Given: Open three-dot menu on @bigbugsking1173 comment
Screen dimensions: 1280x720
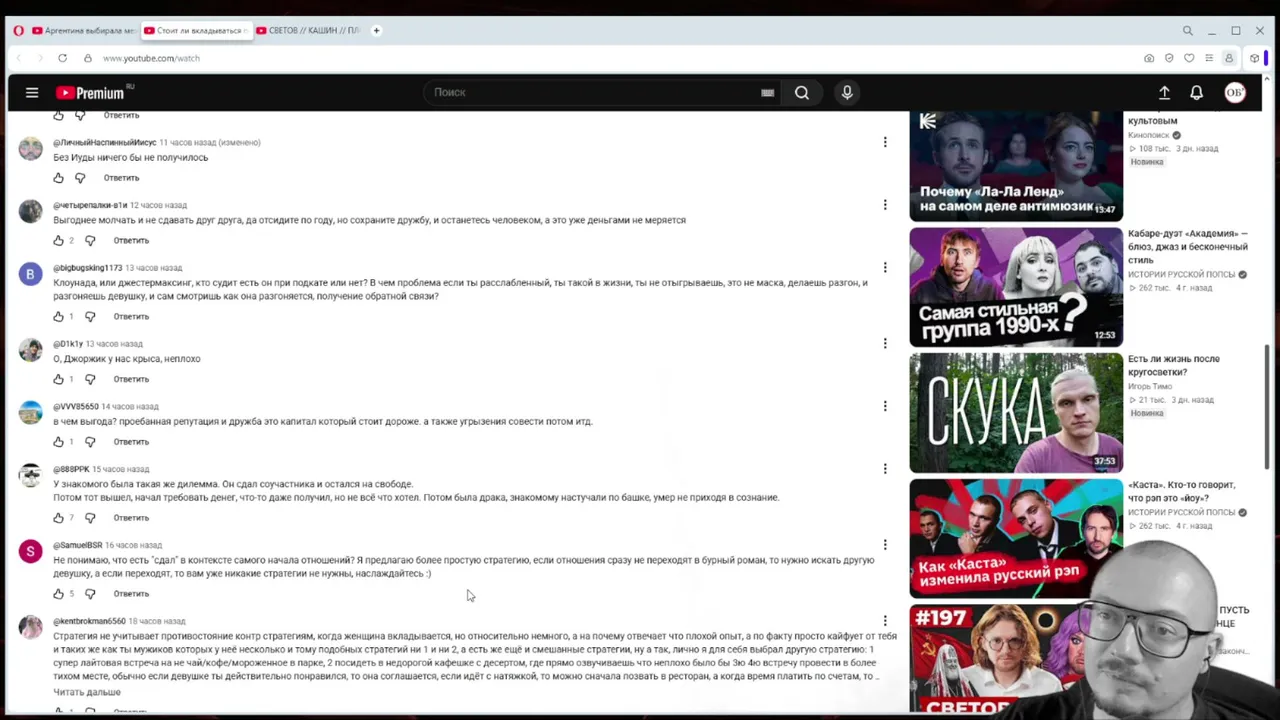Looking at the screenshot, I should (885, 268).
